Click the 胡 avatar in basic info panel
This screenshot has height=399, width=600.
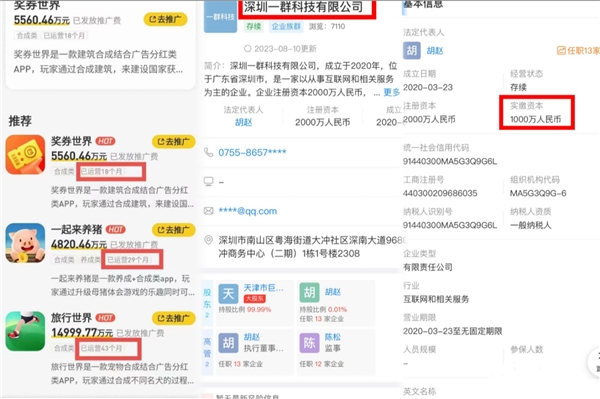click(412, 50)
